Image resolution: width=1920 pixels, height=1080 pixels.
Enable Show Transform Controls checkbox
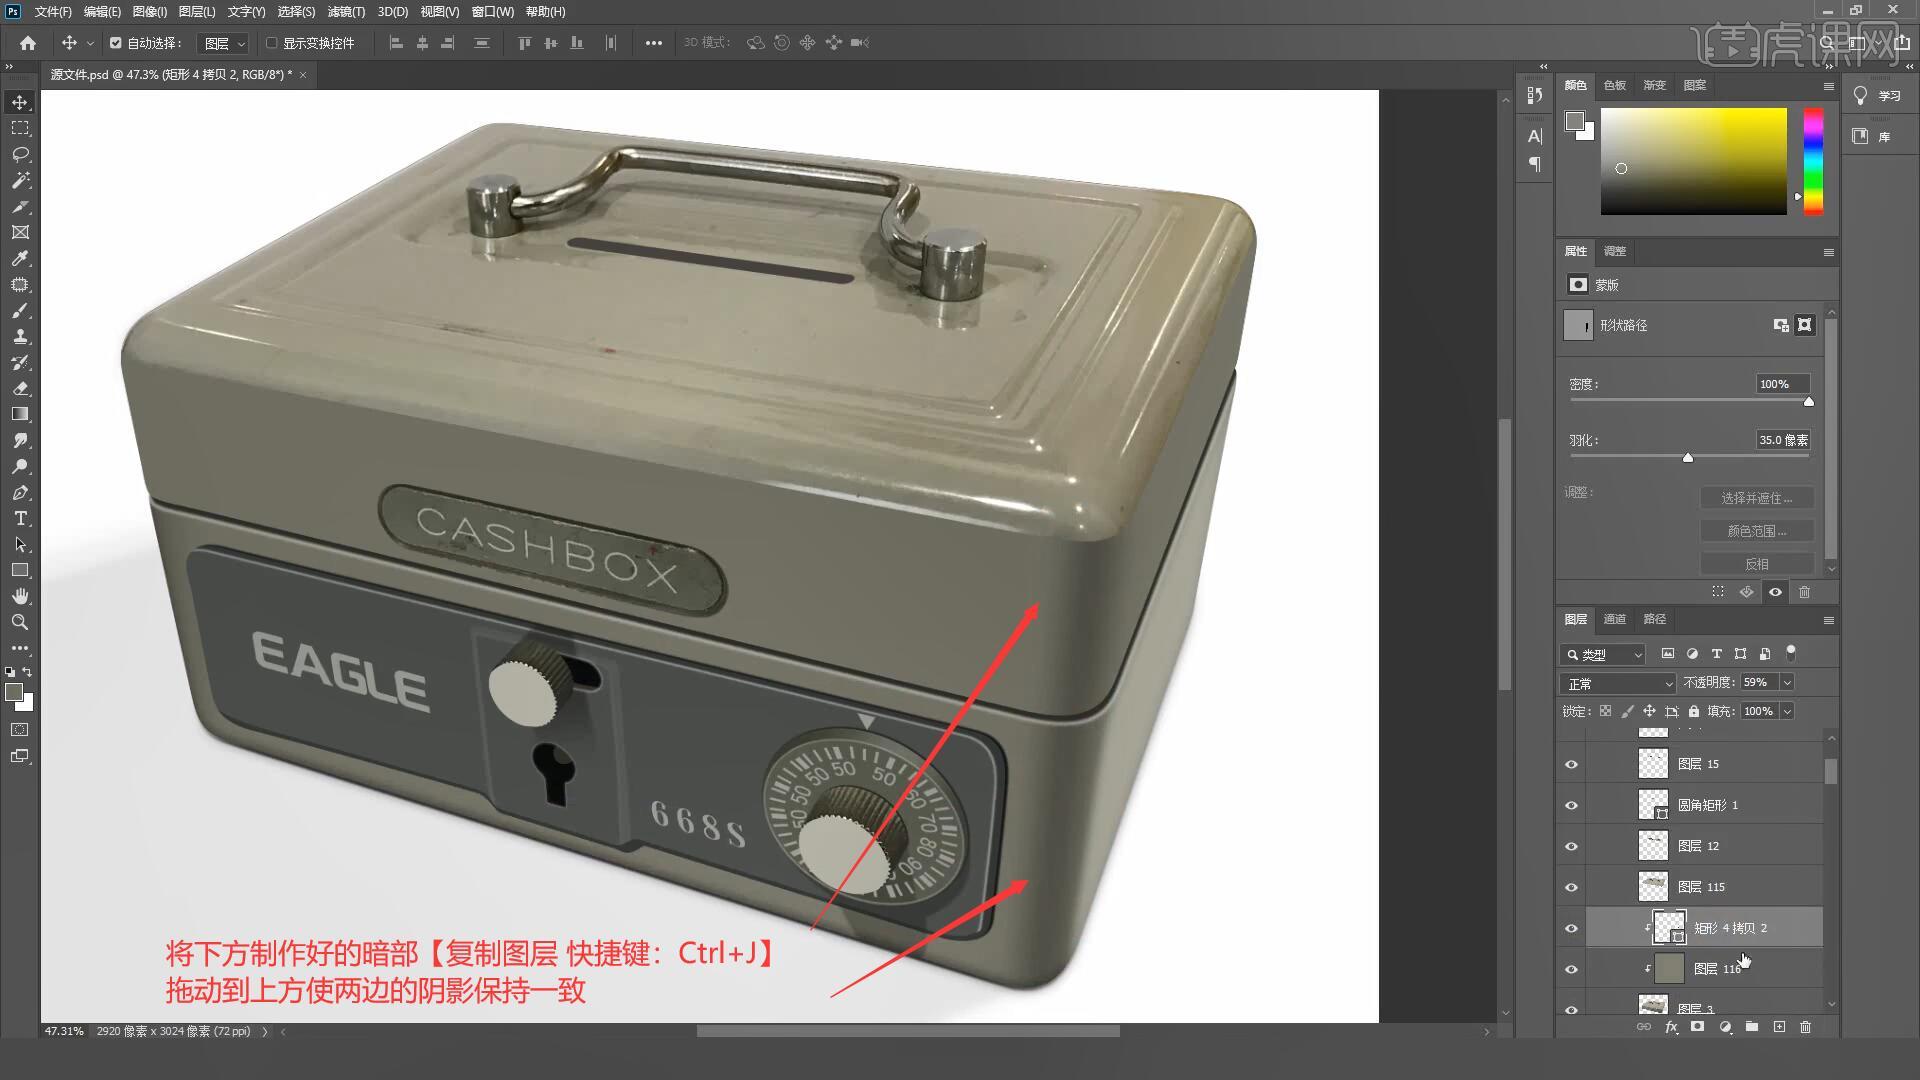(x=272, y=43)
